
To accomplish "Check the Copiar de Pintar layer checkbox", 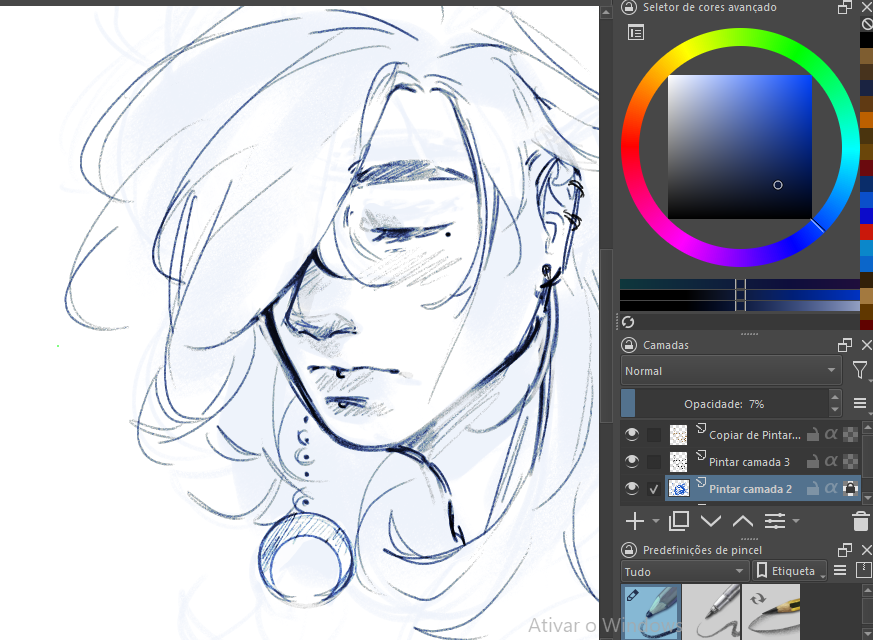I will (x=654, y=435).
